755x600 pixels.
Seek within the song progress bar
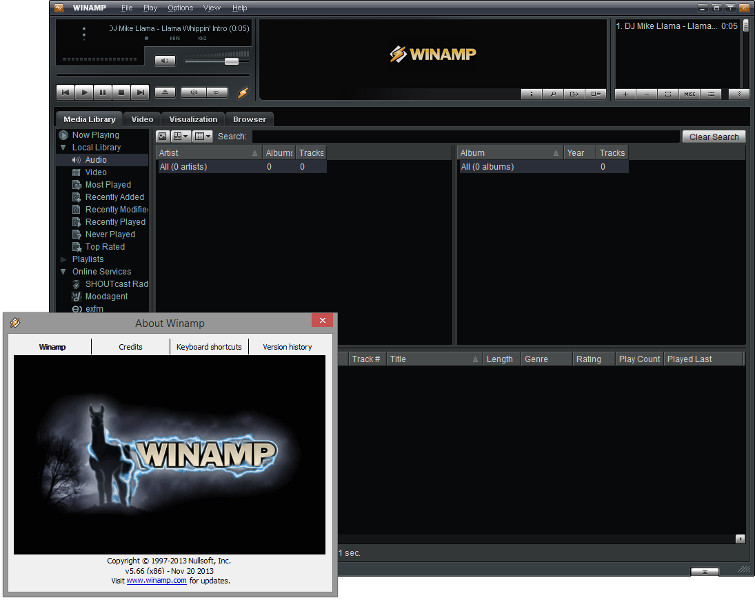(x=153, y=75)
